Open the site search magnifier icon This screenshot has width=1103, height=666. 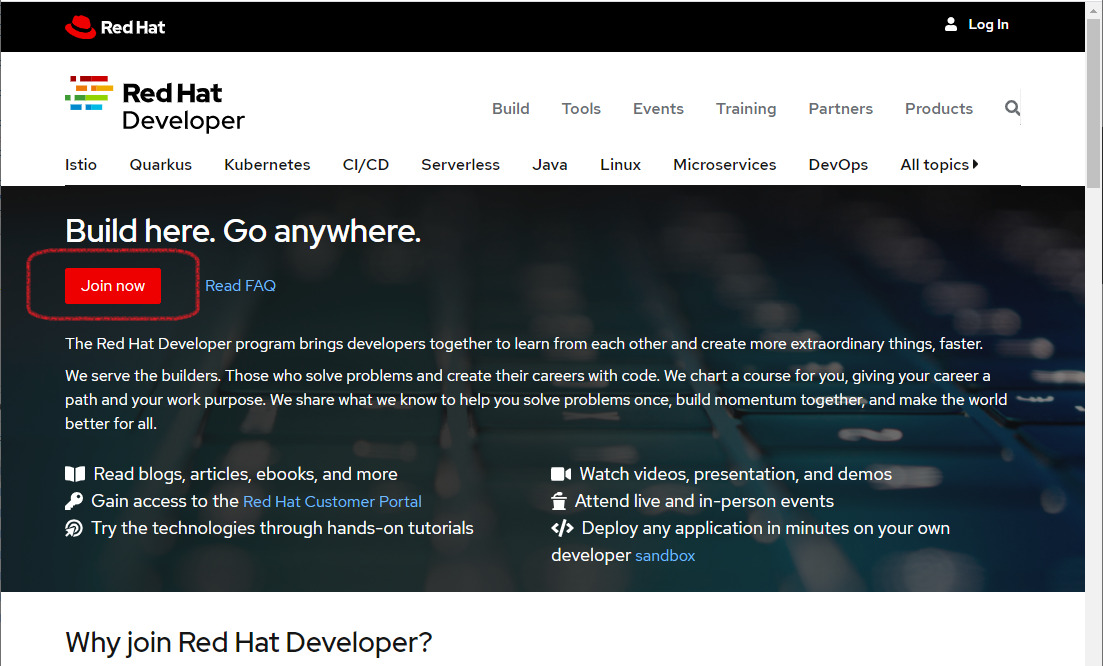(x=1012, y=108)
